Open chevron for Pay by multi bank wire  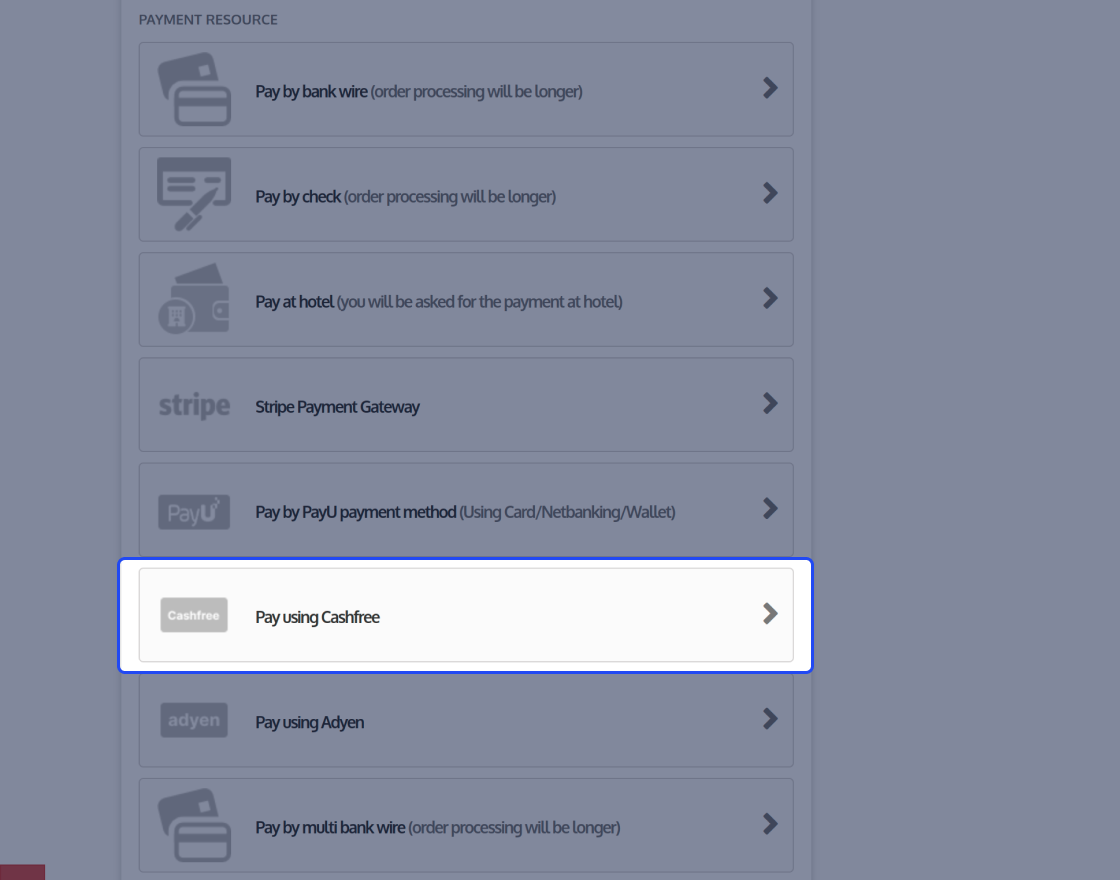pos(770,824)
